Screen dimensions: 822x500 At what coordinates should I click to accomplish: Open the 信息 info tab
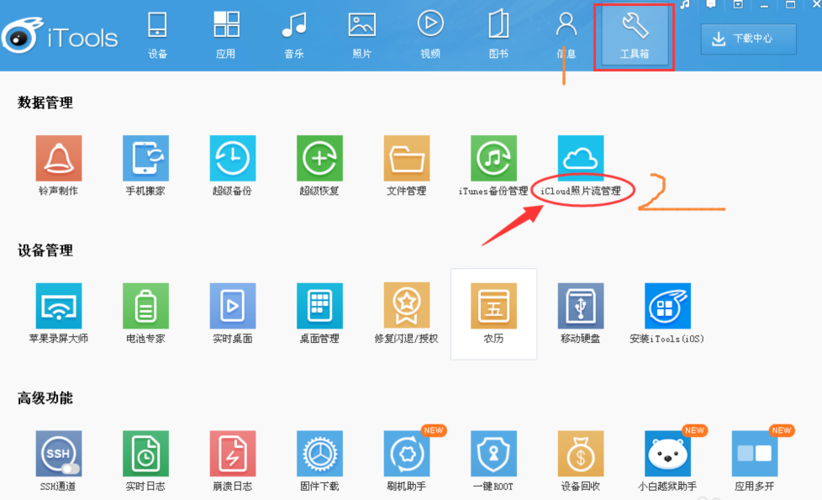566,35
